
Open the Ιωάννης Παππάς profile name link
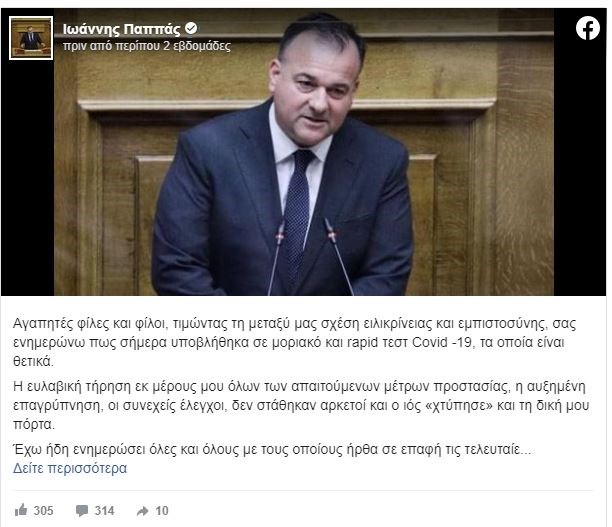coord(121,29)
